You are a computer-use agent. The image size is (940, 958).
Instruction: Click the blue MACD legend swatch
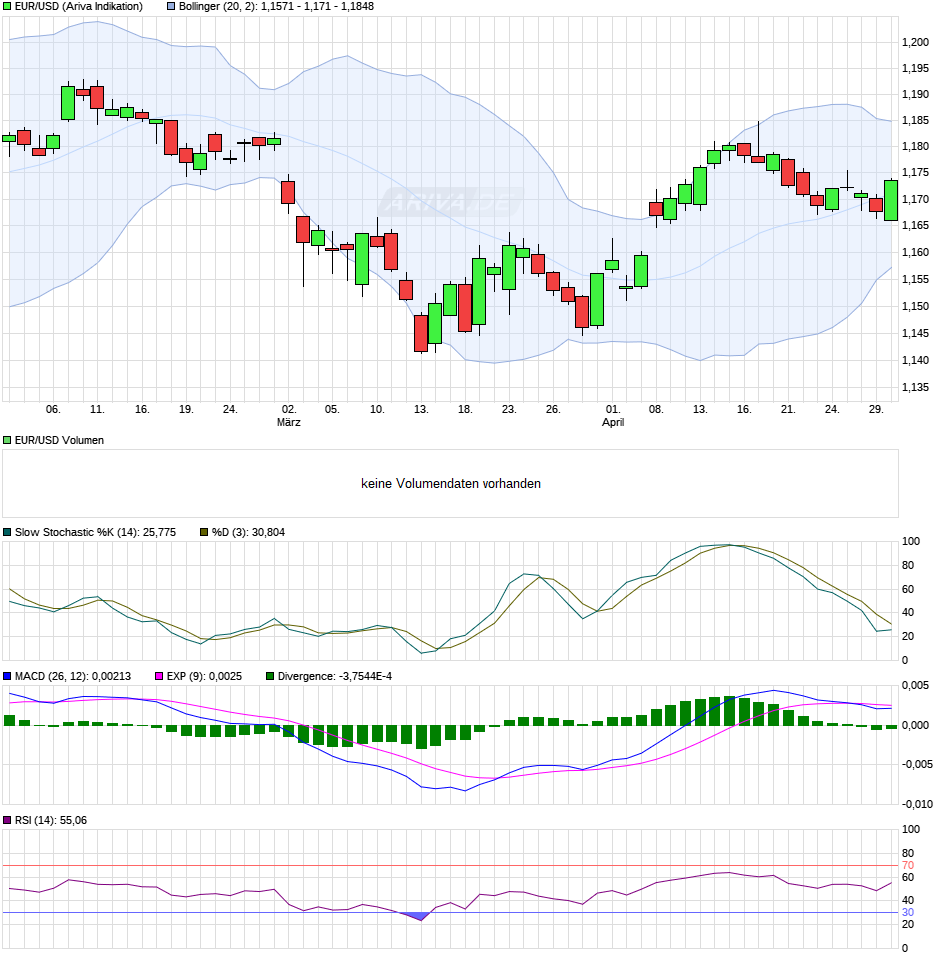pos(7,676)
